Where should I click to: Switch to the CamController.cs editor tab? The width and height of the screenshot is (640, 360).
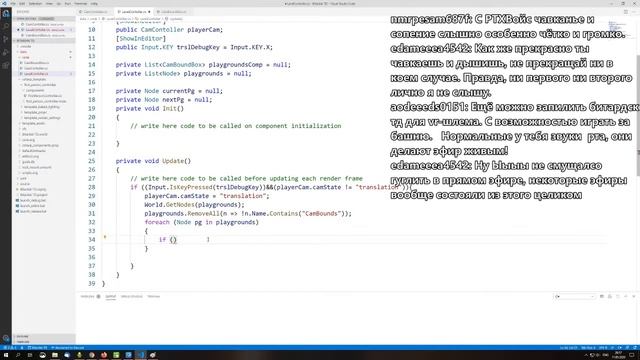click(95, 12)
